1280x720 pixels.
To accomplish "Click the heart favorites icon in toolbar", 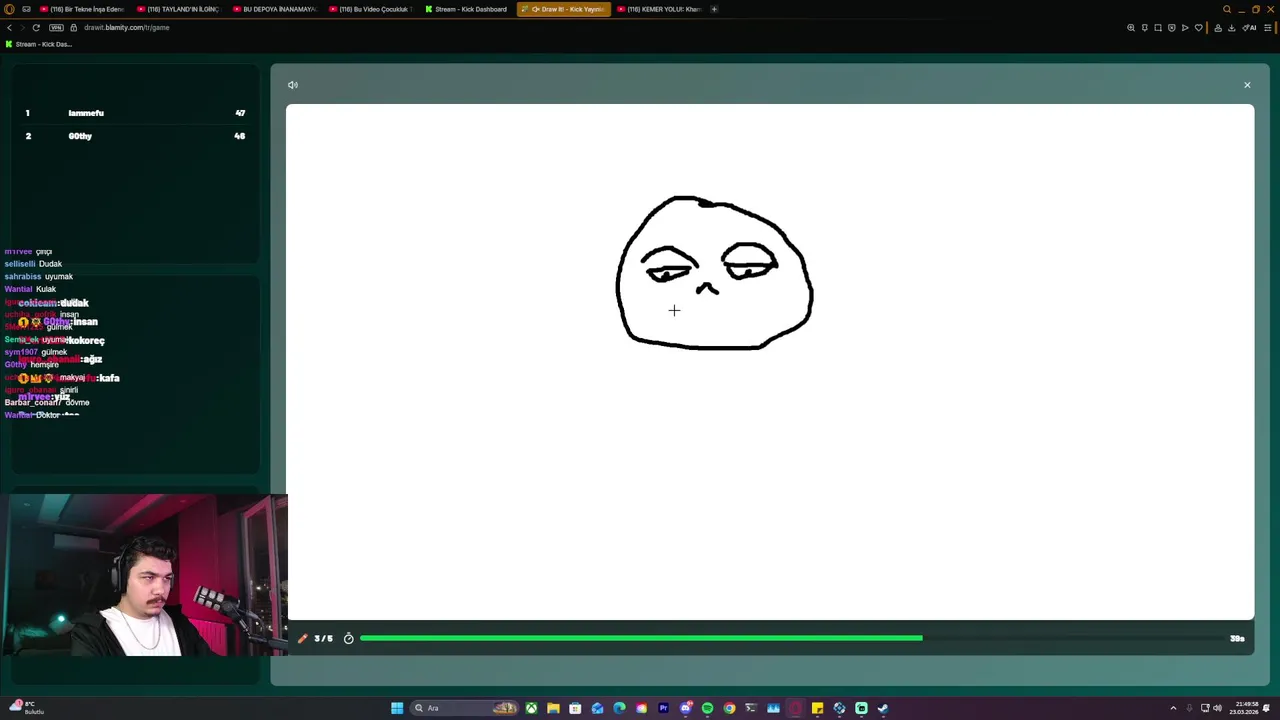I will point(1199,27).
